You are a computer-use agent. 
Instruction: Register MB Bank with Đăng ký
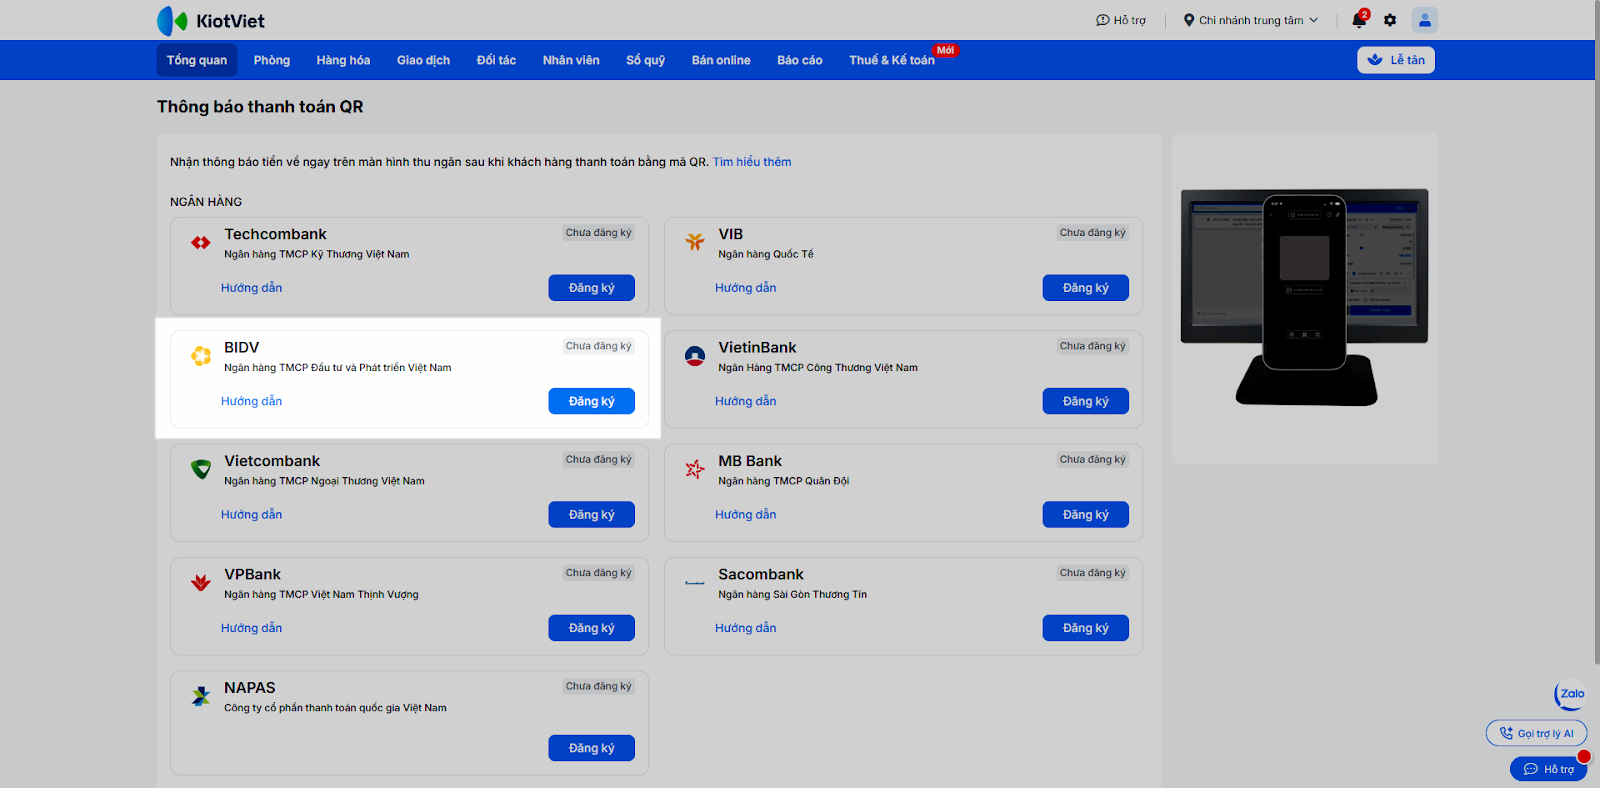click(1086, 515)
